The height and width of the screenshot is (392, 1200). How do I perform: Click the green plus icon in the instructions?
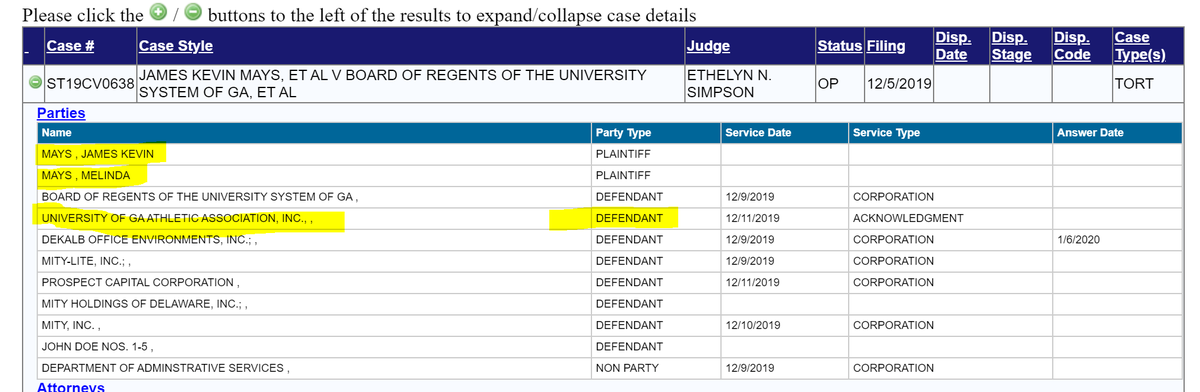coord(158,14)
